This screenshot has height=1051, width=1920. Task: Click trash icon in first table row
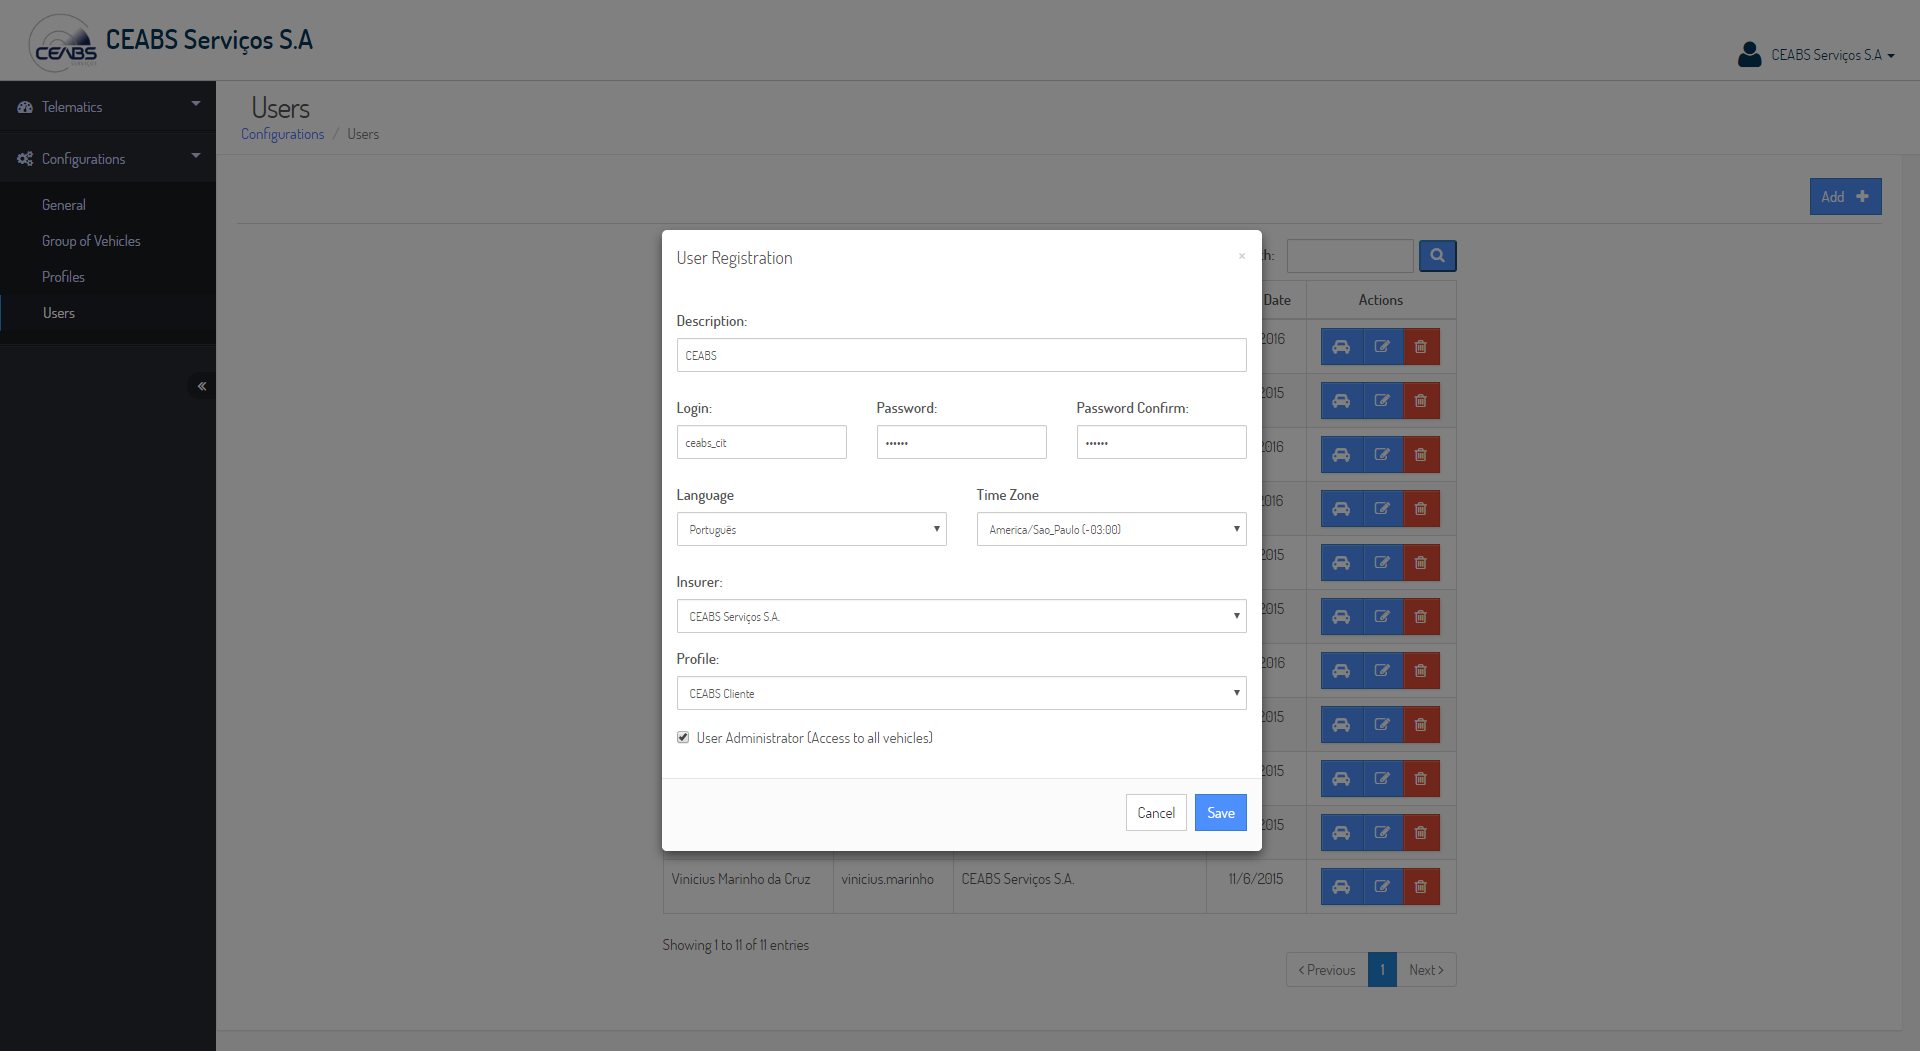pos(1421,347)
